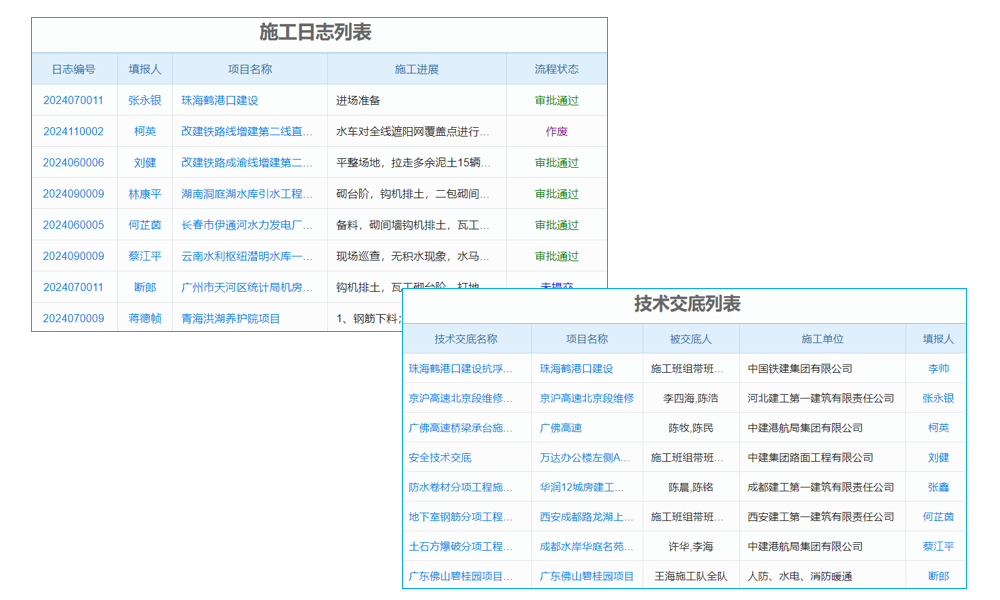The width and height of the screenshot is (1000, 600).
Task: Open the 长春市伊通河水力发电厂 project link
Action: click(247, 224)
